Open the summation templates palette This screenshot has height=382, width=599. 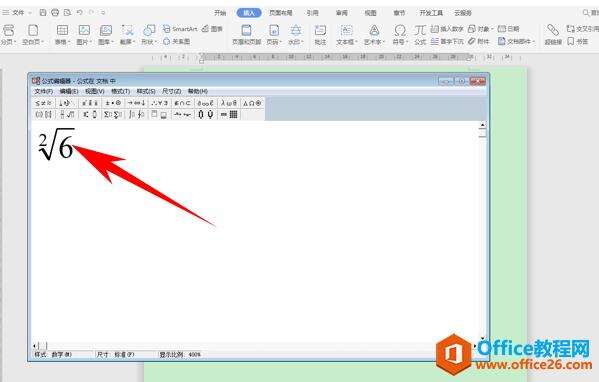(113, 114)
